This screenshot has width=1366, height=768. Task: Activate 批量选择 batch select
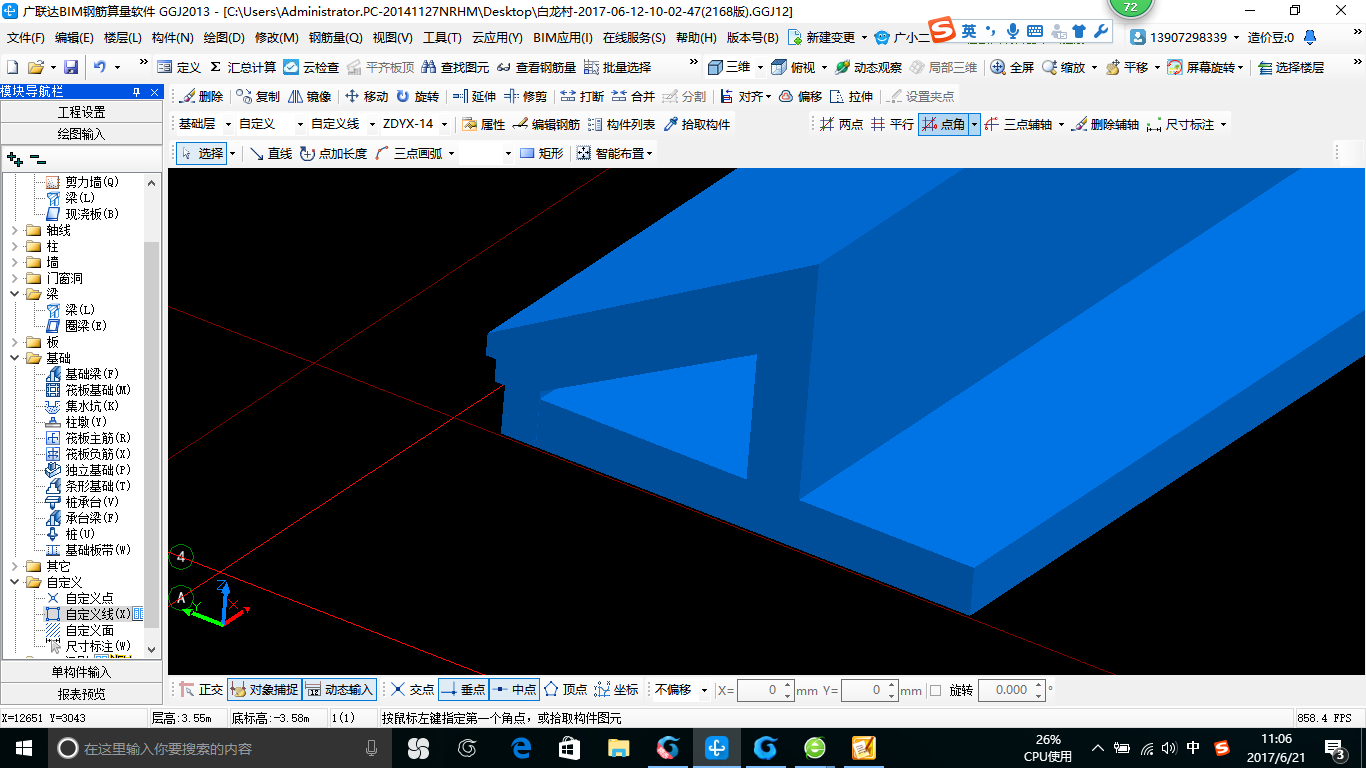click(x=617, y=67)
